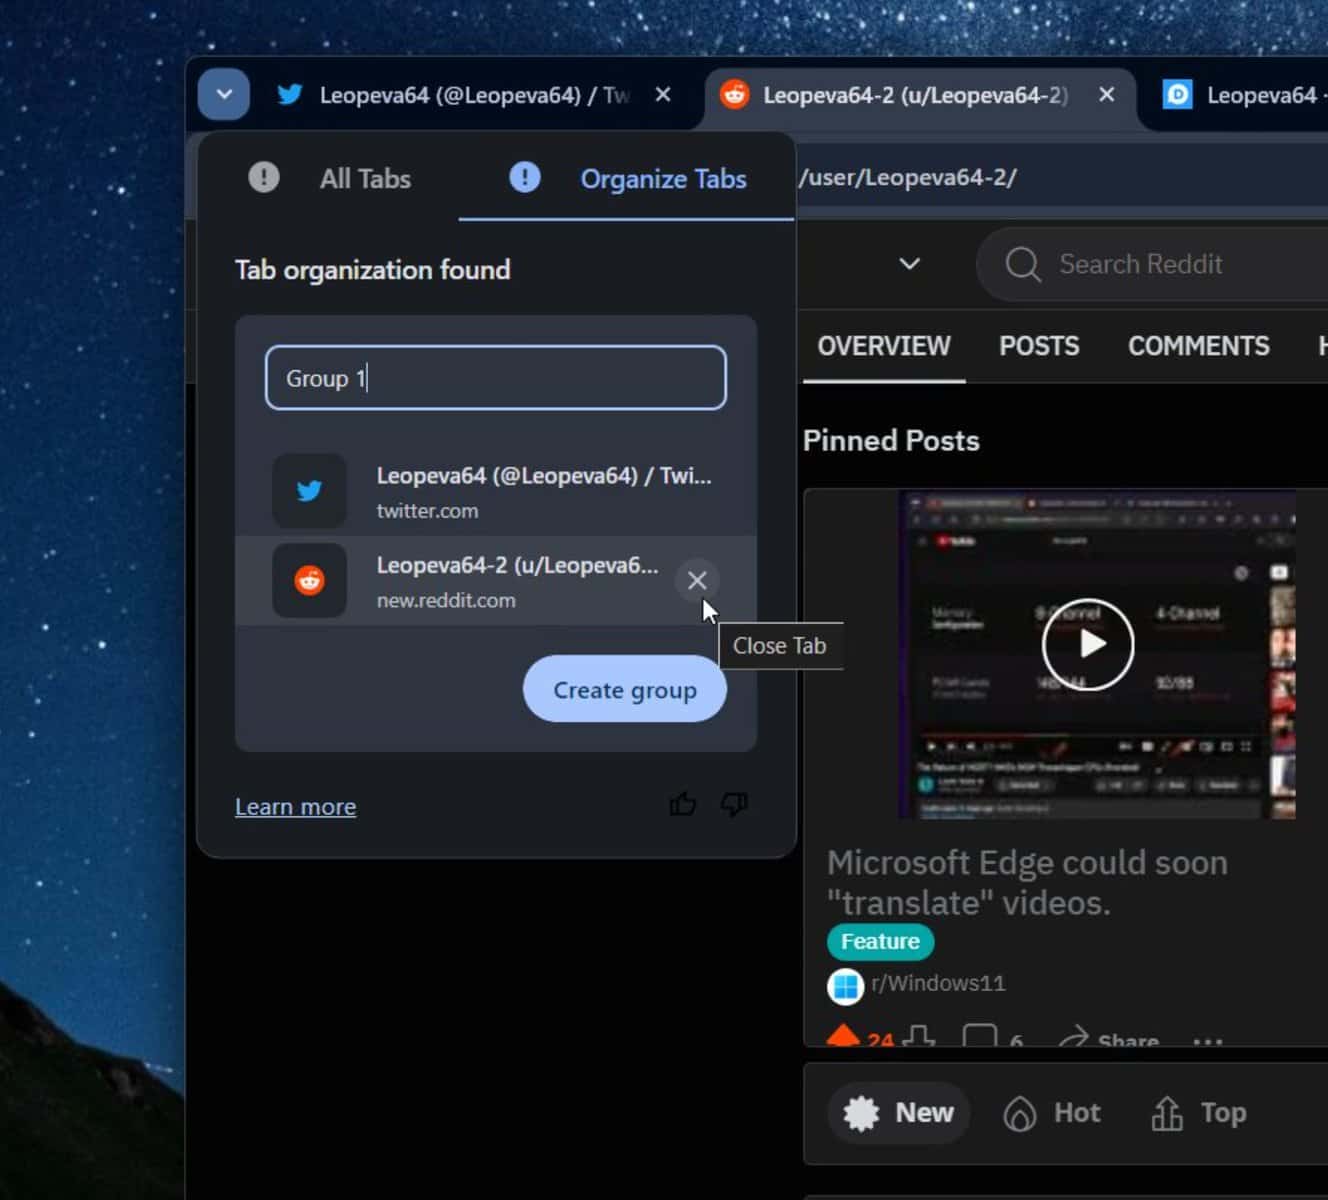Click the Create group button
Screen dimensions: 1328x1200
click(x=625, y=689)
